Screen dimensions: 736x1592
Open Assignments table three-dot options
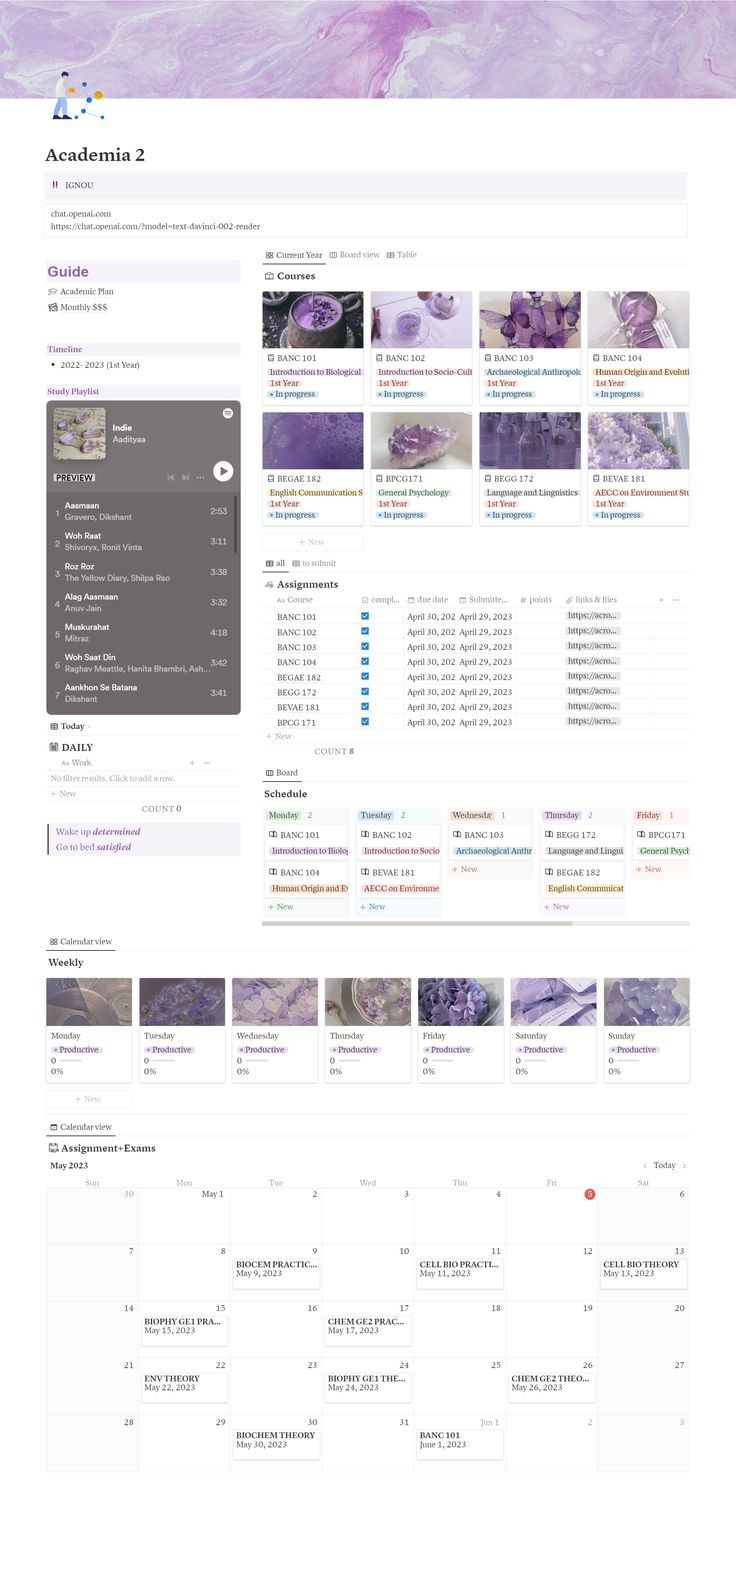pyautogui.click(x=676, y=600)
